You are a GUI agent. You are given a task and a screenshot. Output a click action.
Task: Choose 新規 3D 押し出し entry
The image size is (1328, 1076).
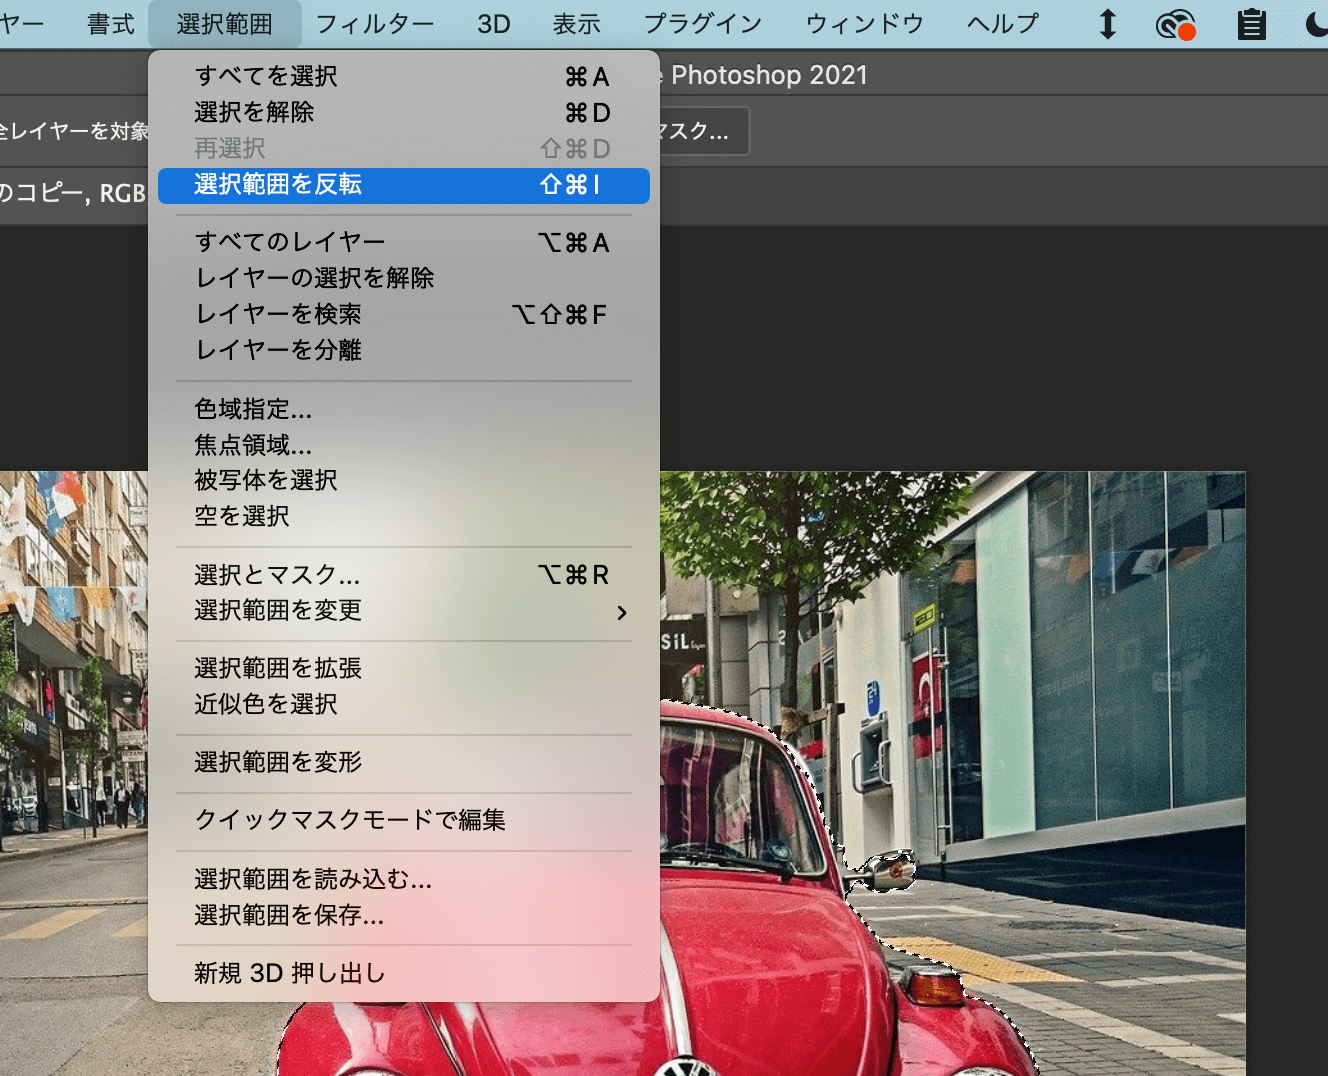[404, 973]
